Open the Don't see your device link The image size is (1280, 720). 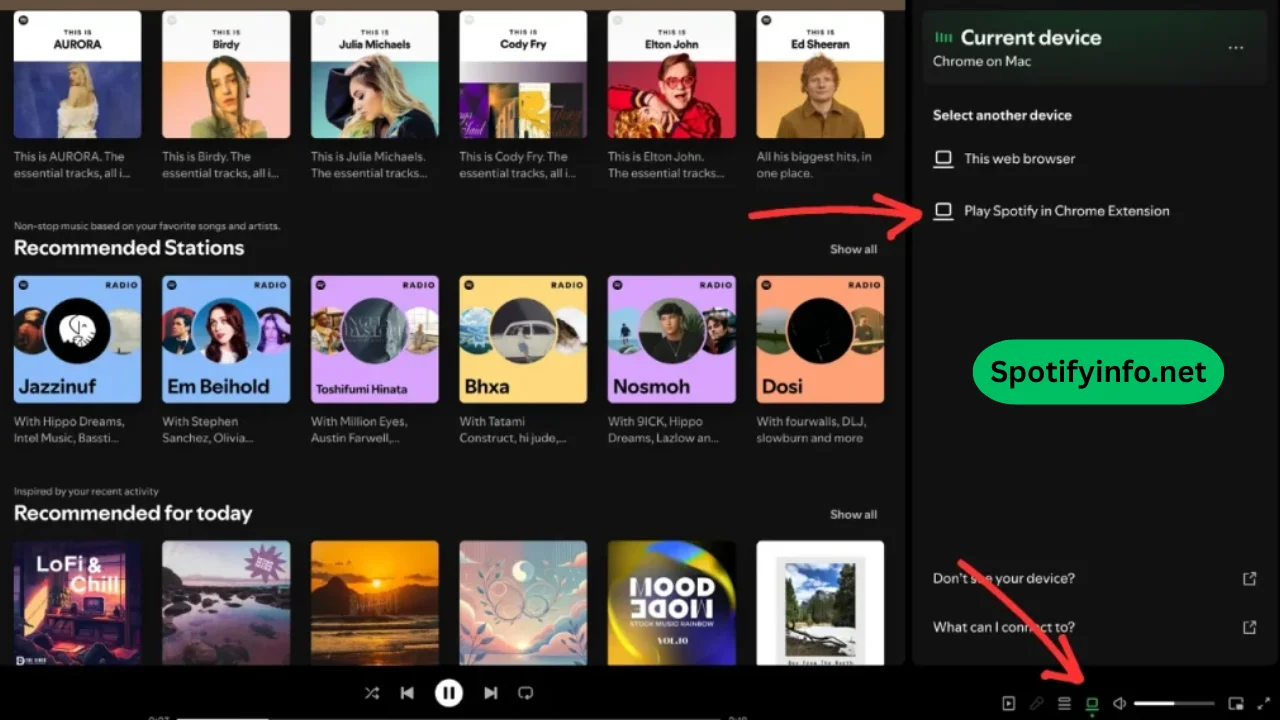1004,578
